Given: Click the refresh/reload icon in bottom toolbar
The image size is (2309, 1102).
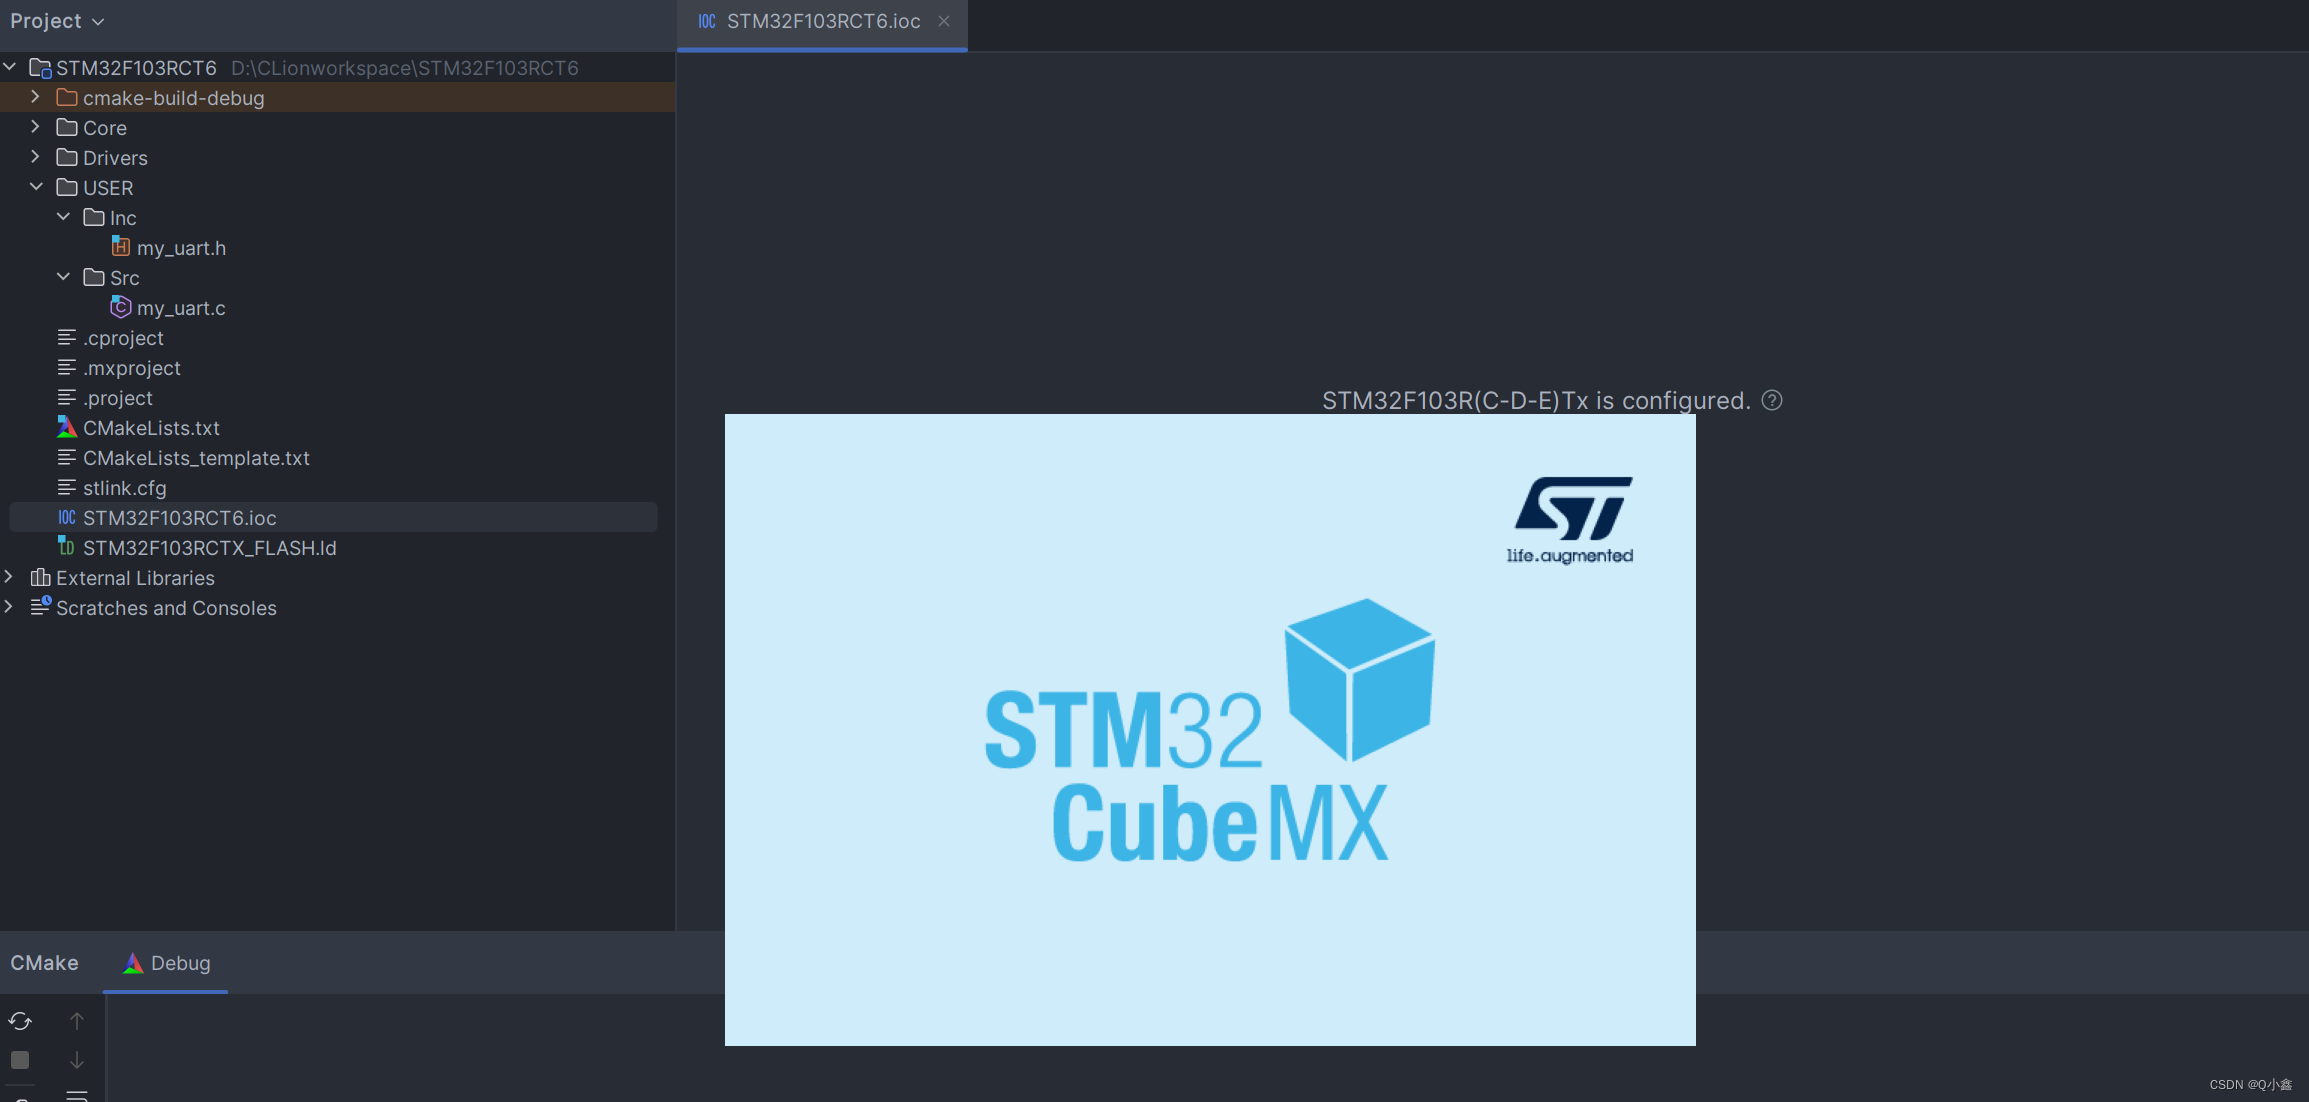Looking at the screenshot, I should point(21,1019).
